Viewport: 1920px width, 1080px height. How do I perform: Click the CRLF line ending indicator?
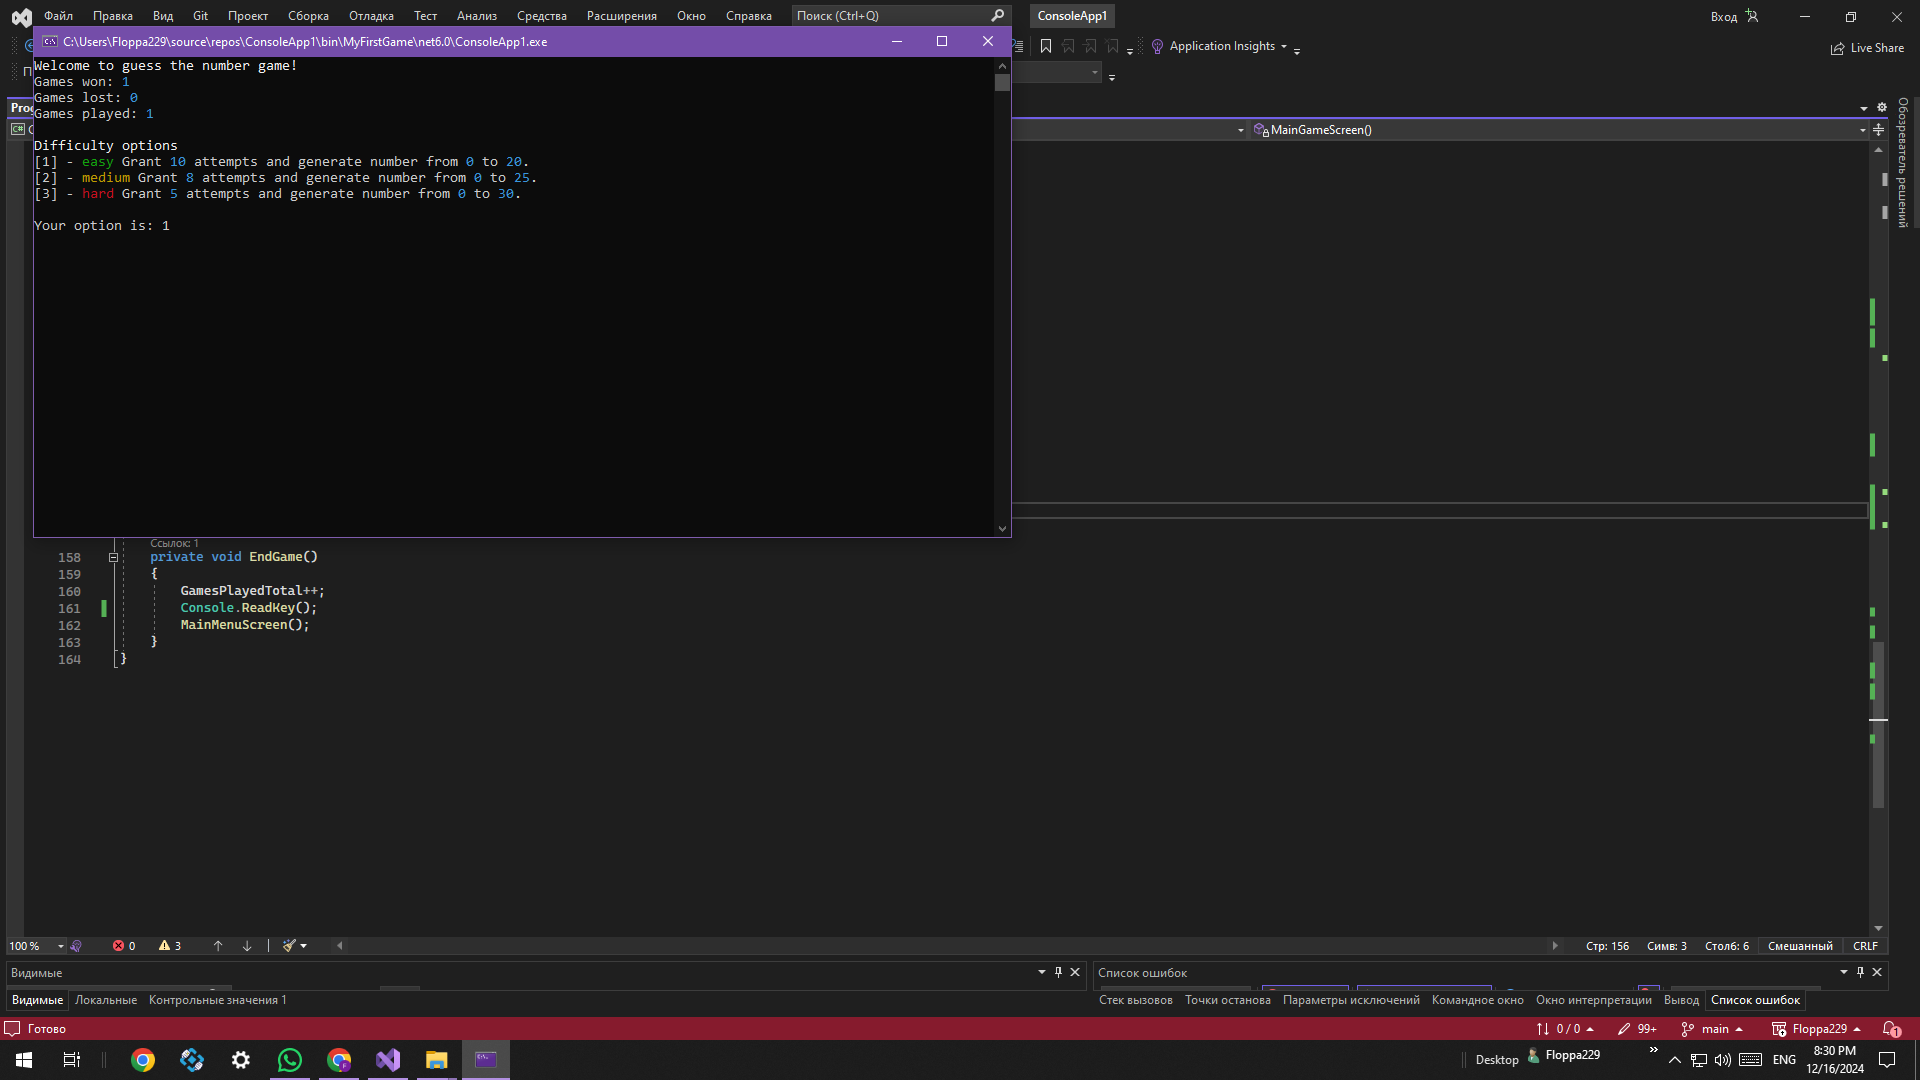coord(1865,946)
